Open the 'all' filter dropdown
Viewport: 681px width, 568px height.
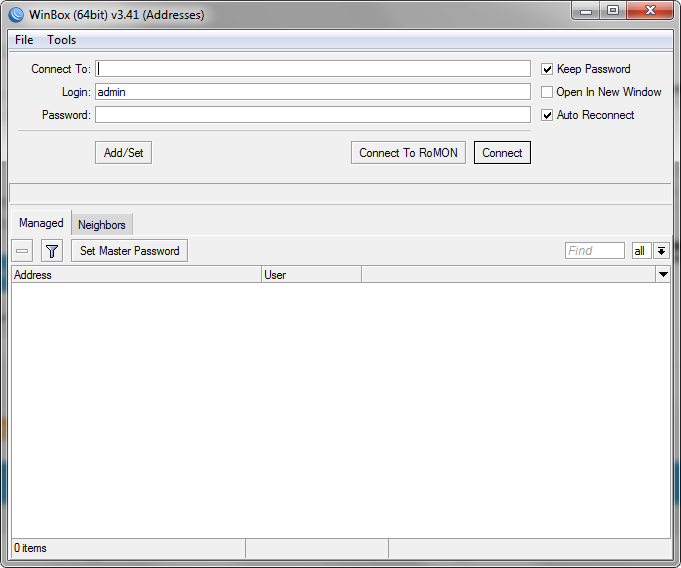point(641,251)
